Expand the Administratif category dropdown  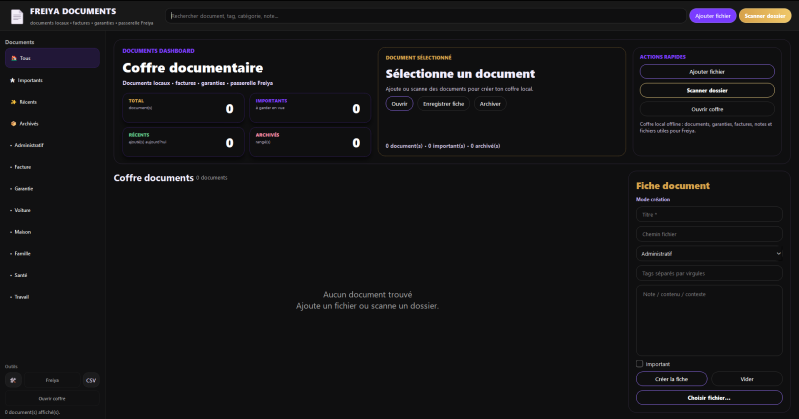(x=709, y=254)
